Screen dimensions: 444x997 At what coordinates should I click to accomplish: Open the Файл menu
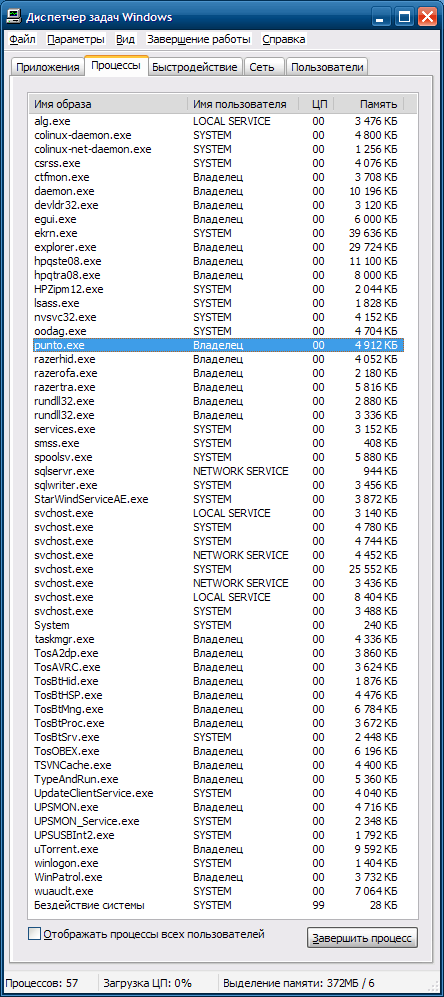(22, 39)
